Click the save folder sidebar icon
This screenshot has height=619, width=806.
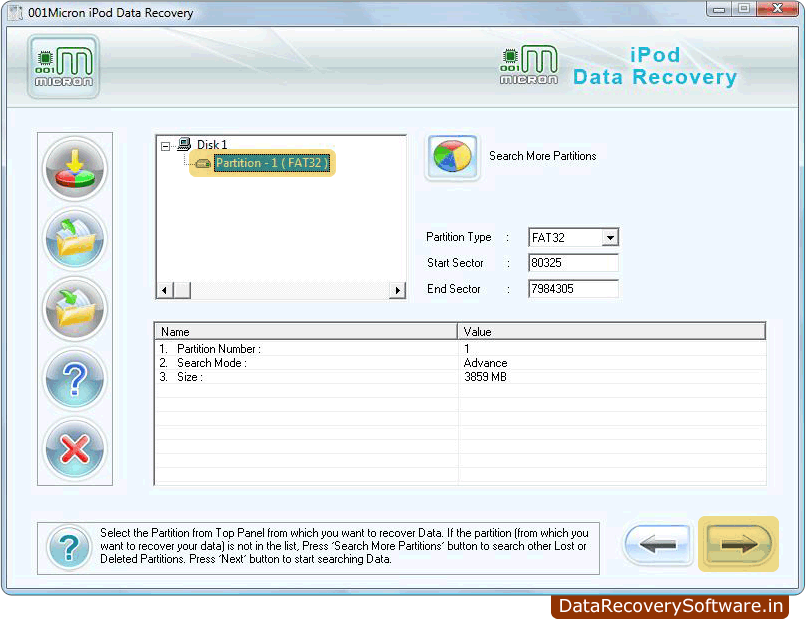[75, 308]
